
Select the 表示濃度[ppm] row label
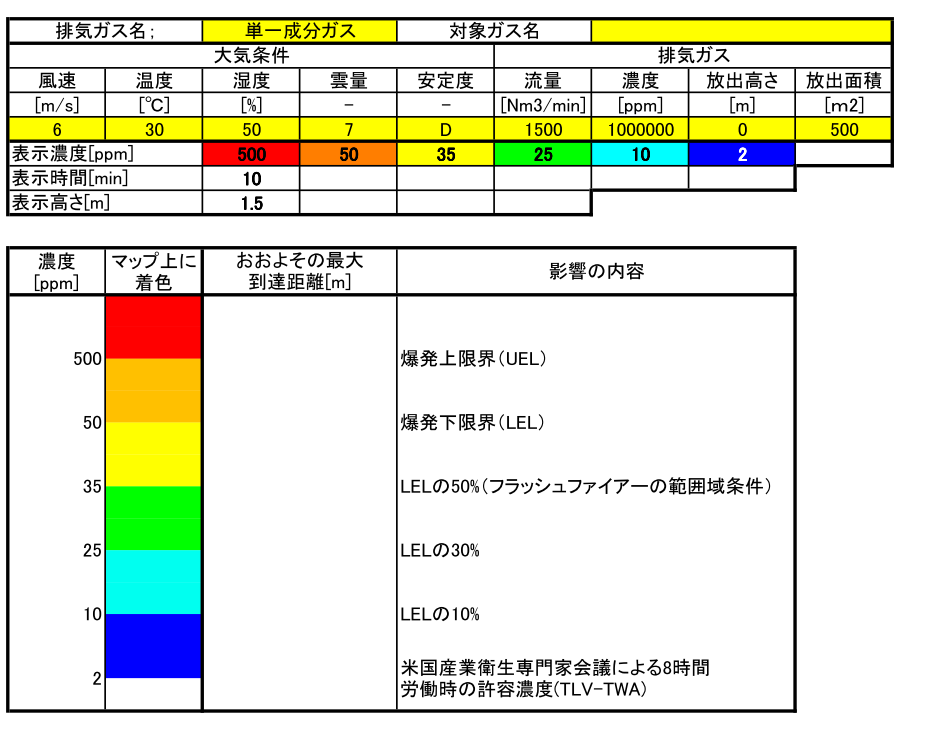click(106, 154)
